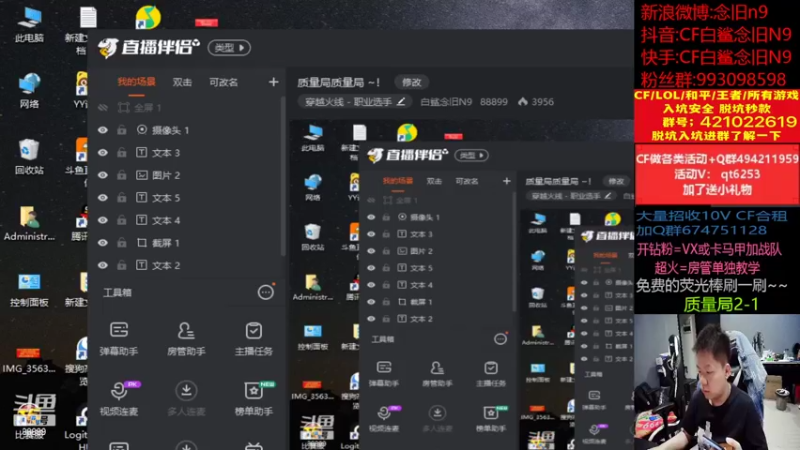Show the hidden 全屏 1 source via its eye
The image size is (800, 450).
(x=103, y=108)
